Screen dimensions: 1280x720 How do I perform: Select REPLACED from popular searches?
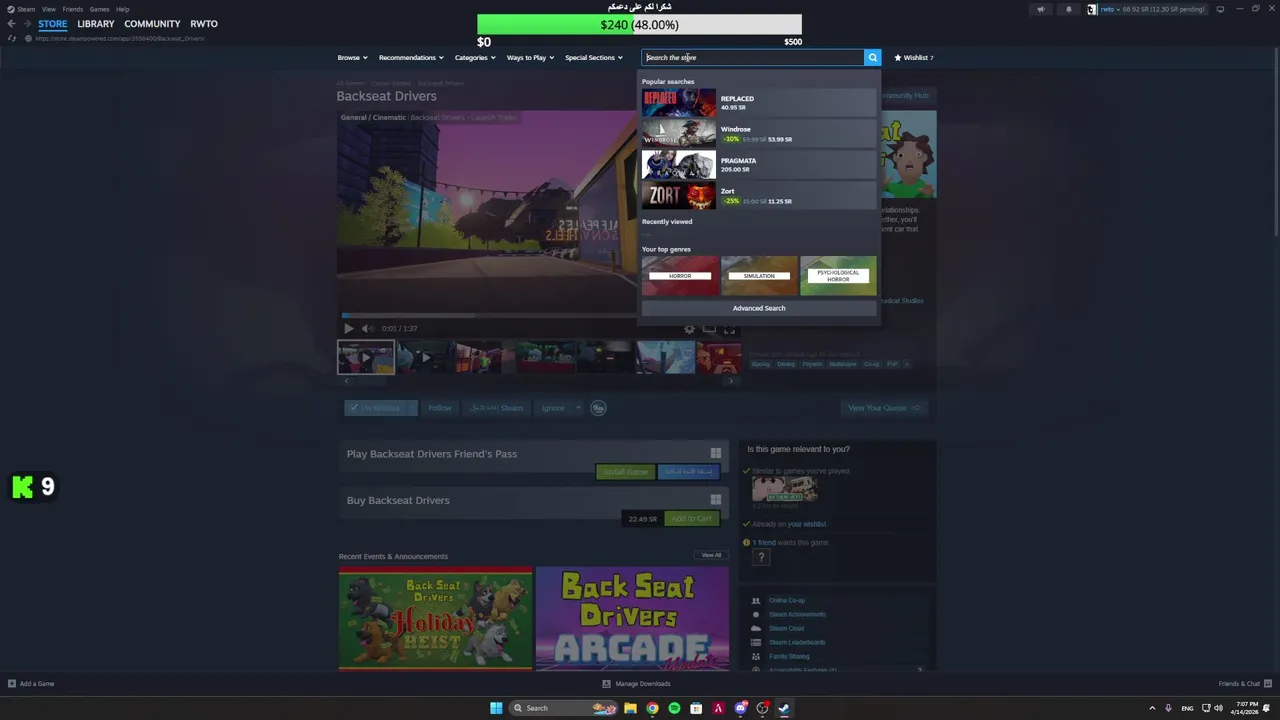click(x=759, y=102)
